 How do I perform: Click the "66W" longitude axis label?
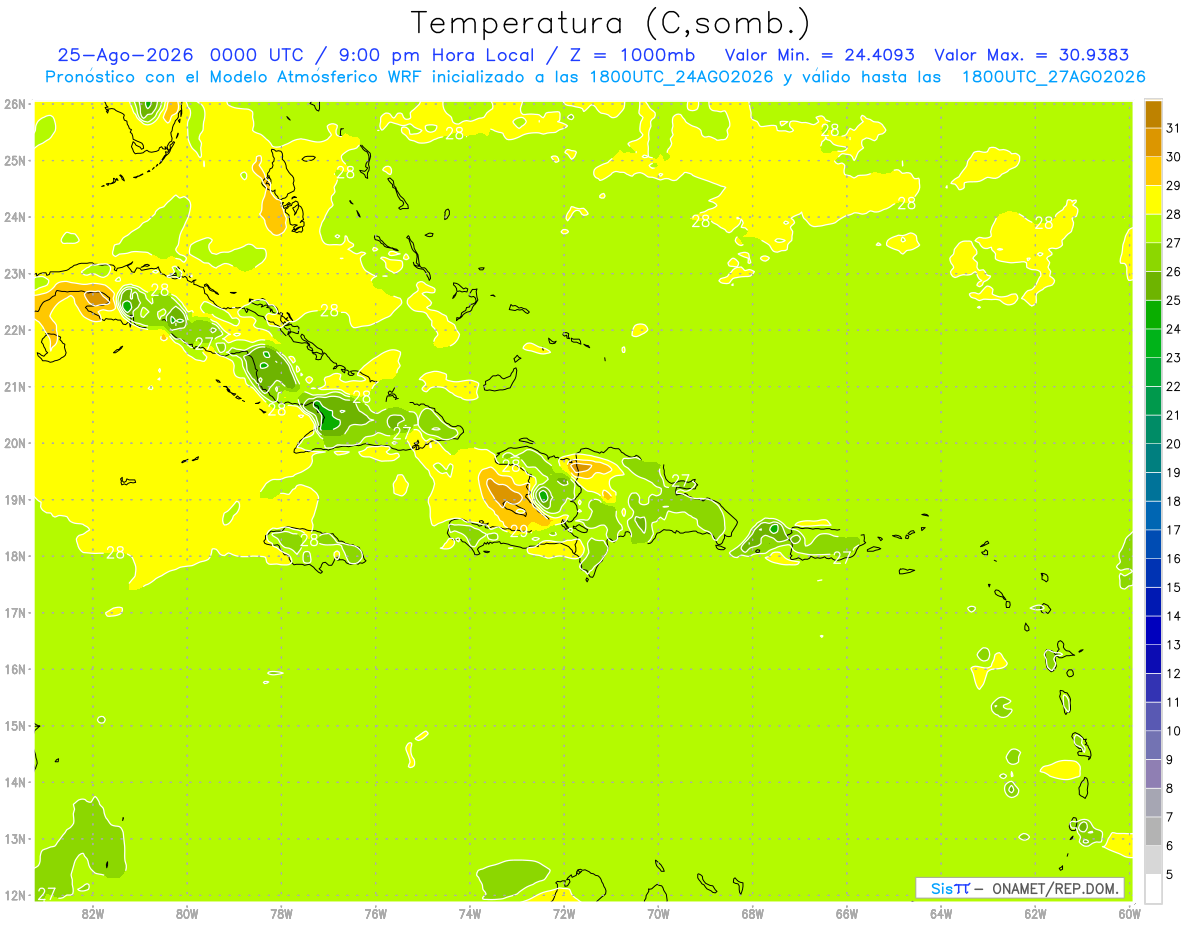[847, 913]
